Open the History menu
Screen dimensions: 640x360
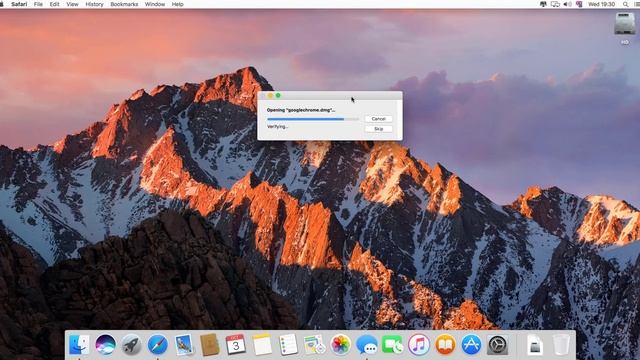pyautogui.click(x=94, y=4)
